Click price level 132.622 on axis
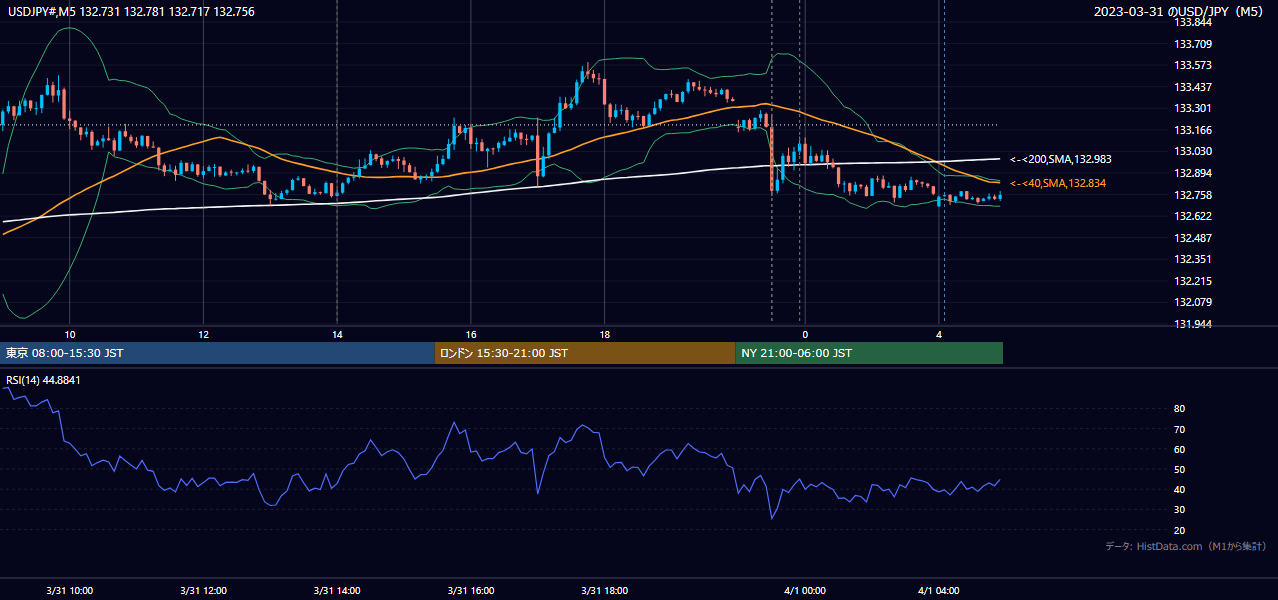 pyautogui.click(x=1192, y=216)
